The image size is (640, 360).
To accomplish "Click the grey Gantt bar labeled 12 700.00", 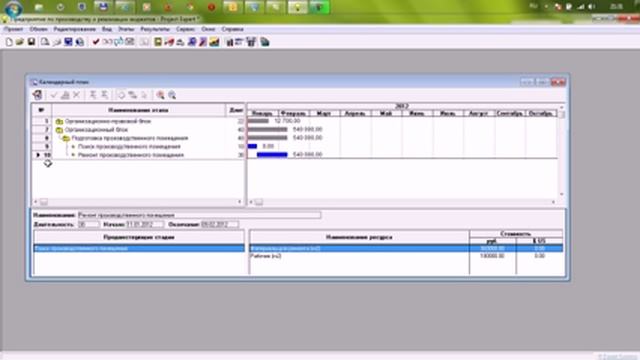I will [x=258, y=121].
